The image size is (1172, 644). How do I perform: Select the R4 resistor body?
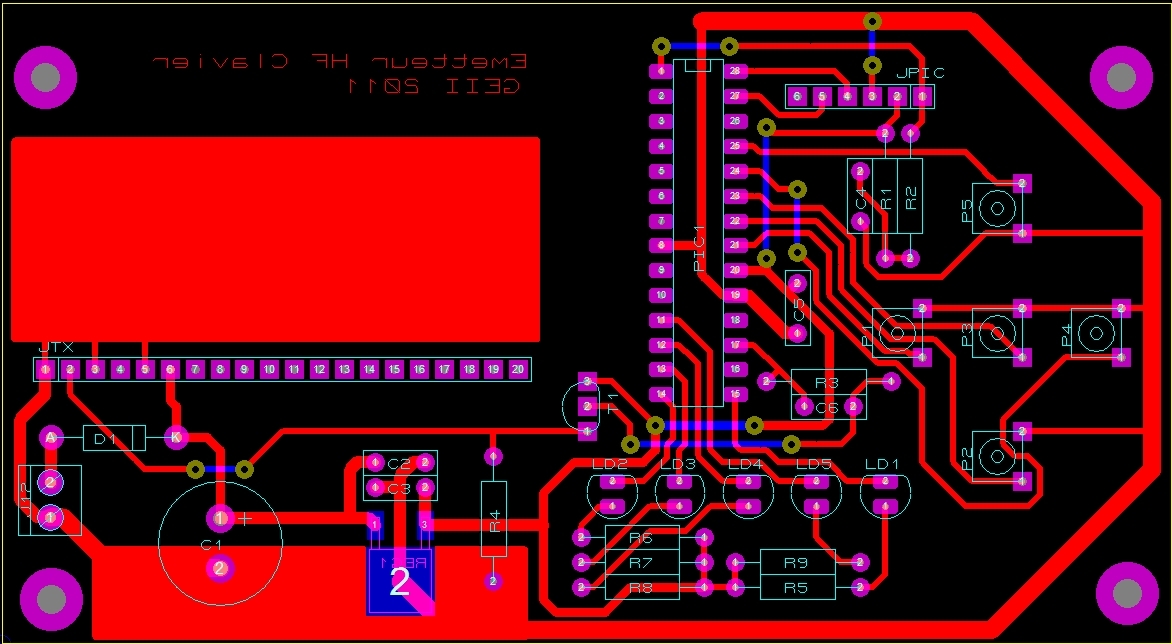point(493,518)
